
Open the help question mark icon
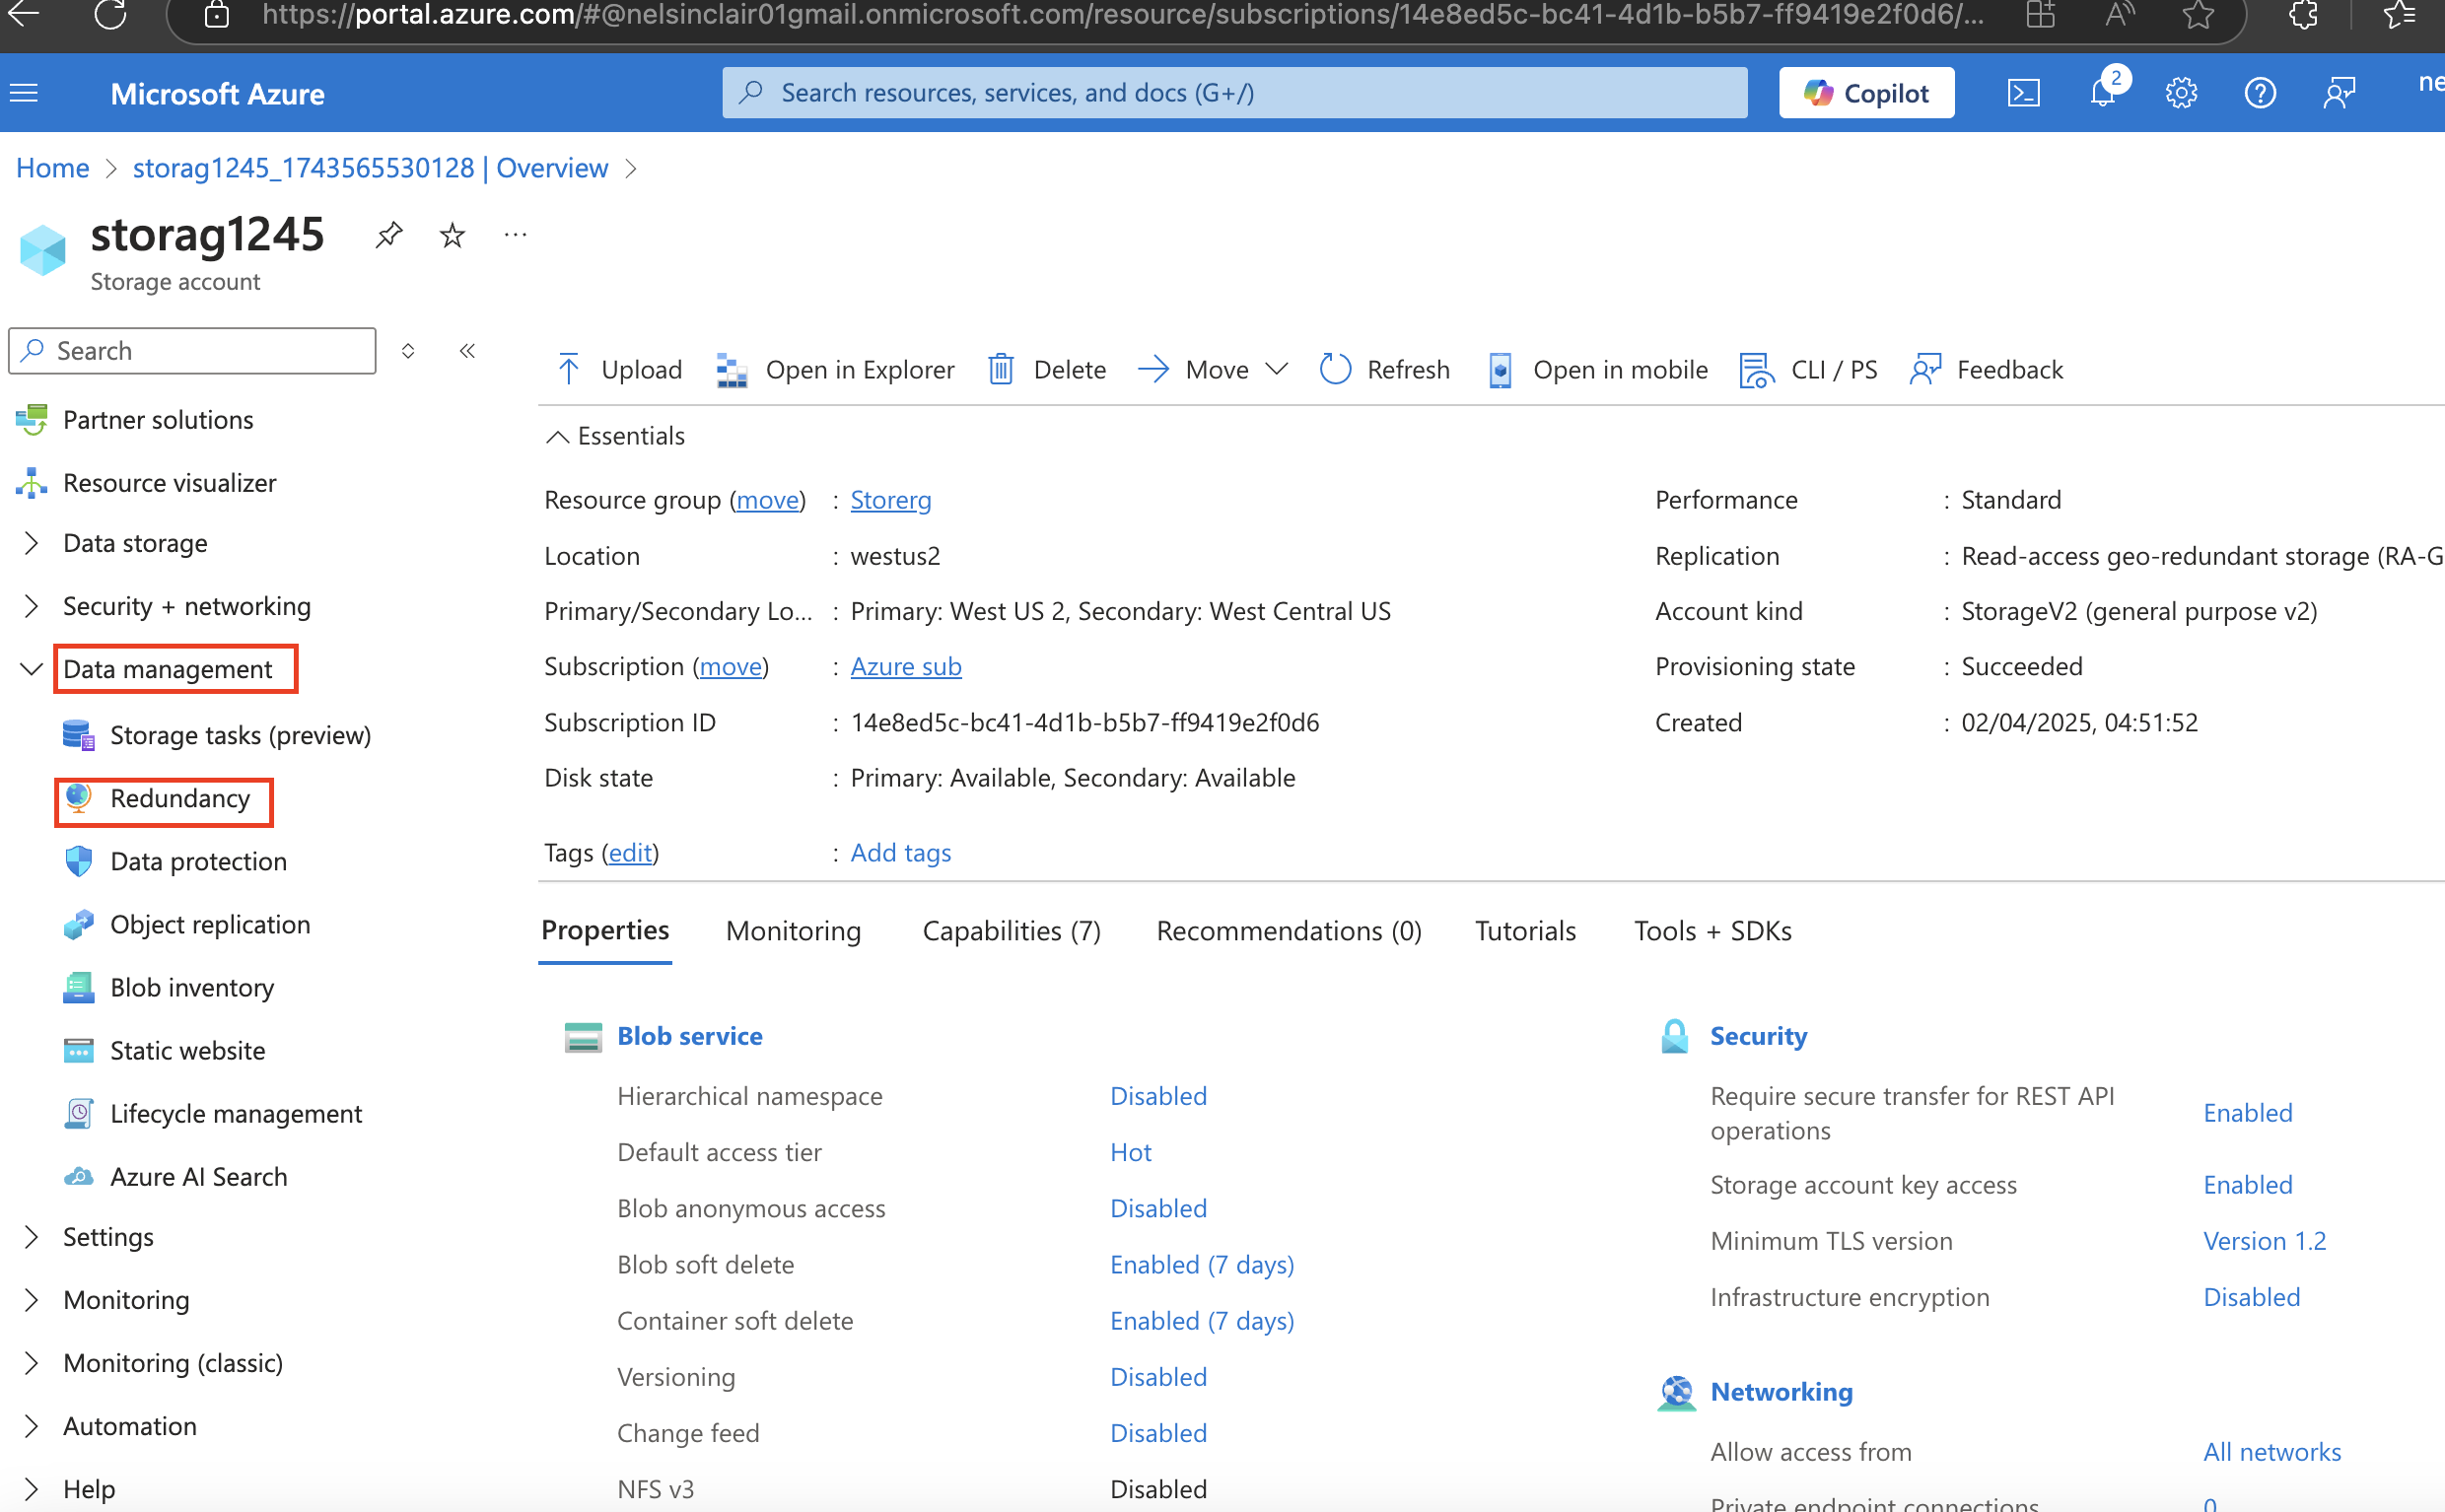(x=2260, y=93)
